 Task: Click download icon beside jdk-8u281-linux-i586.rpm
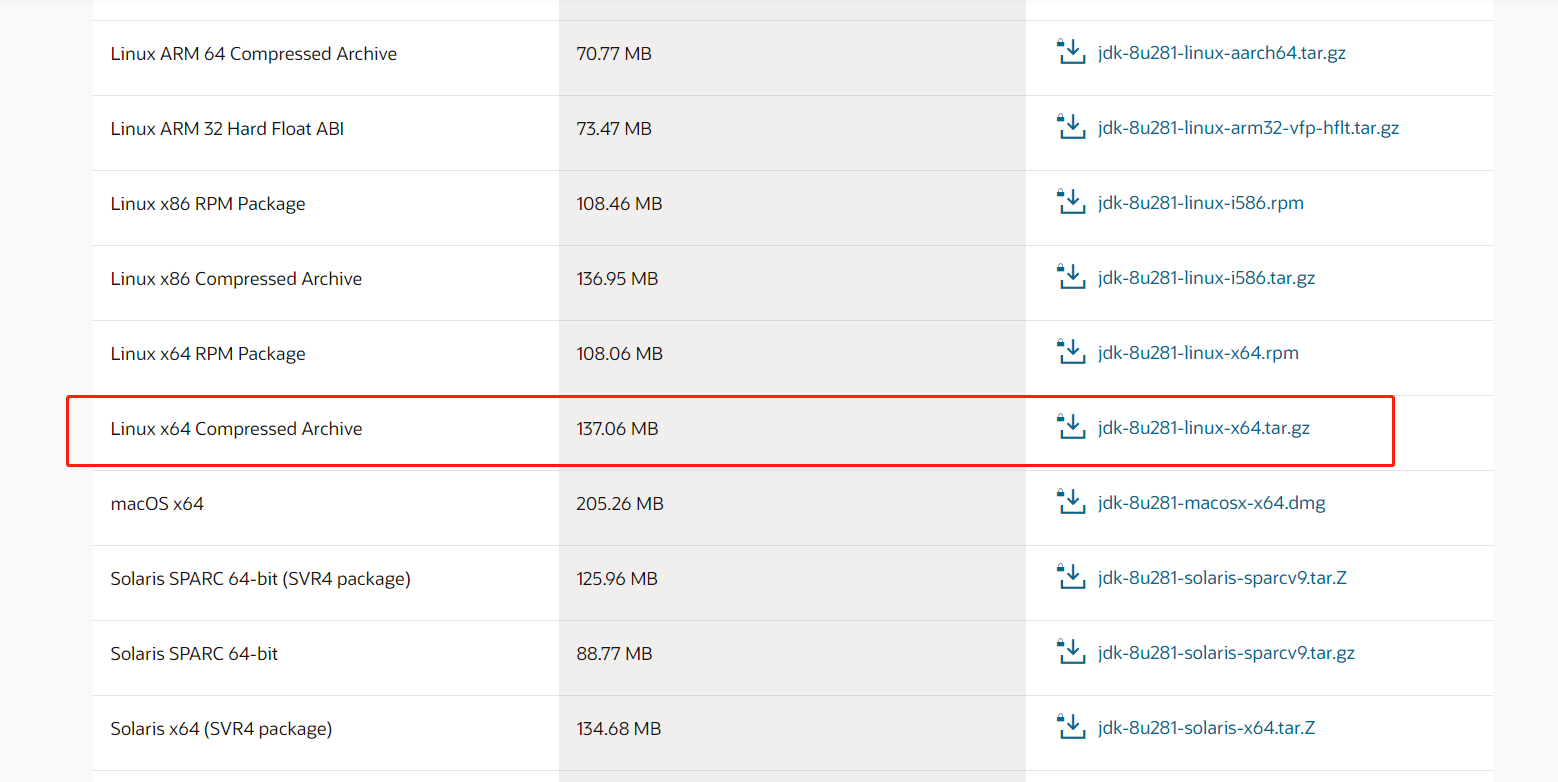pyautogui.click(x=1071, y=202)
